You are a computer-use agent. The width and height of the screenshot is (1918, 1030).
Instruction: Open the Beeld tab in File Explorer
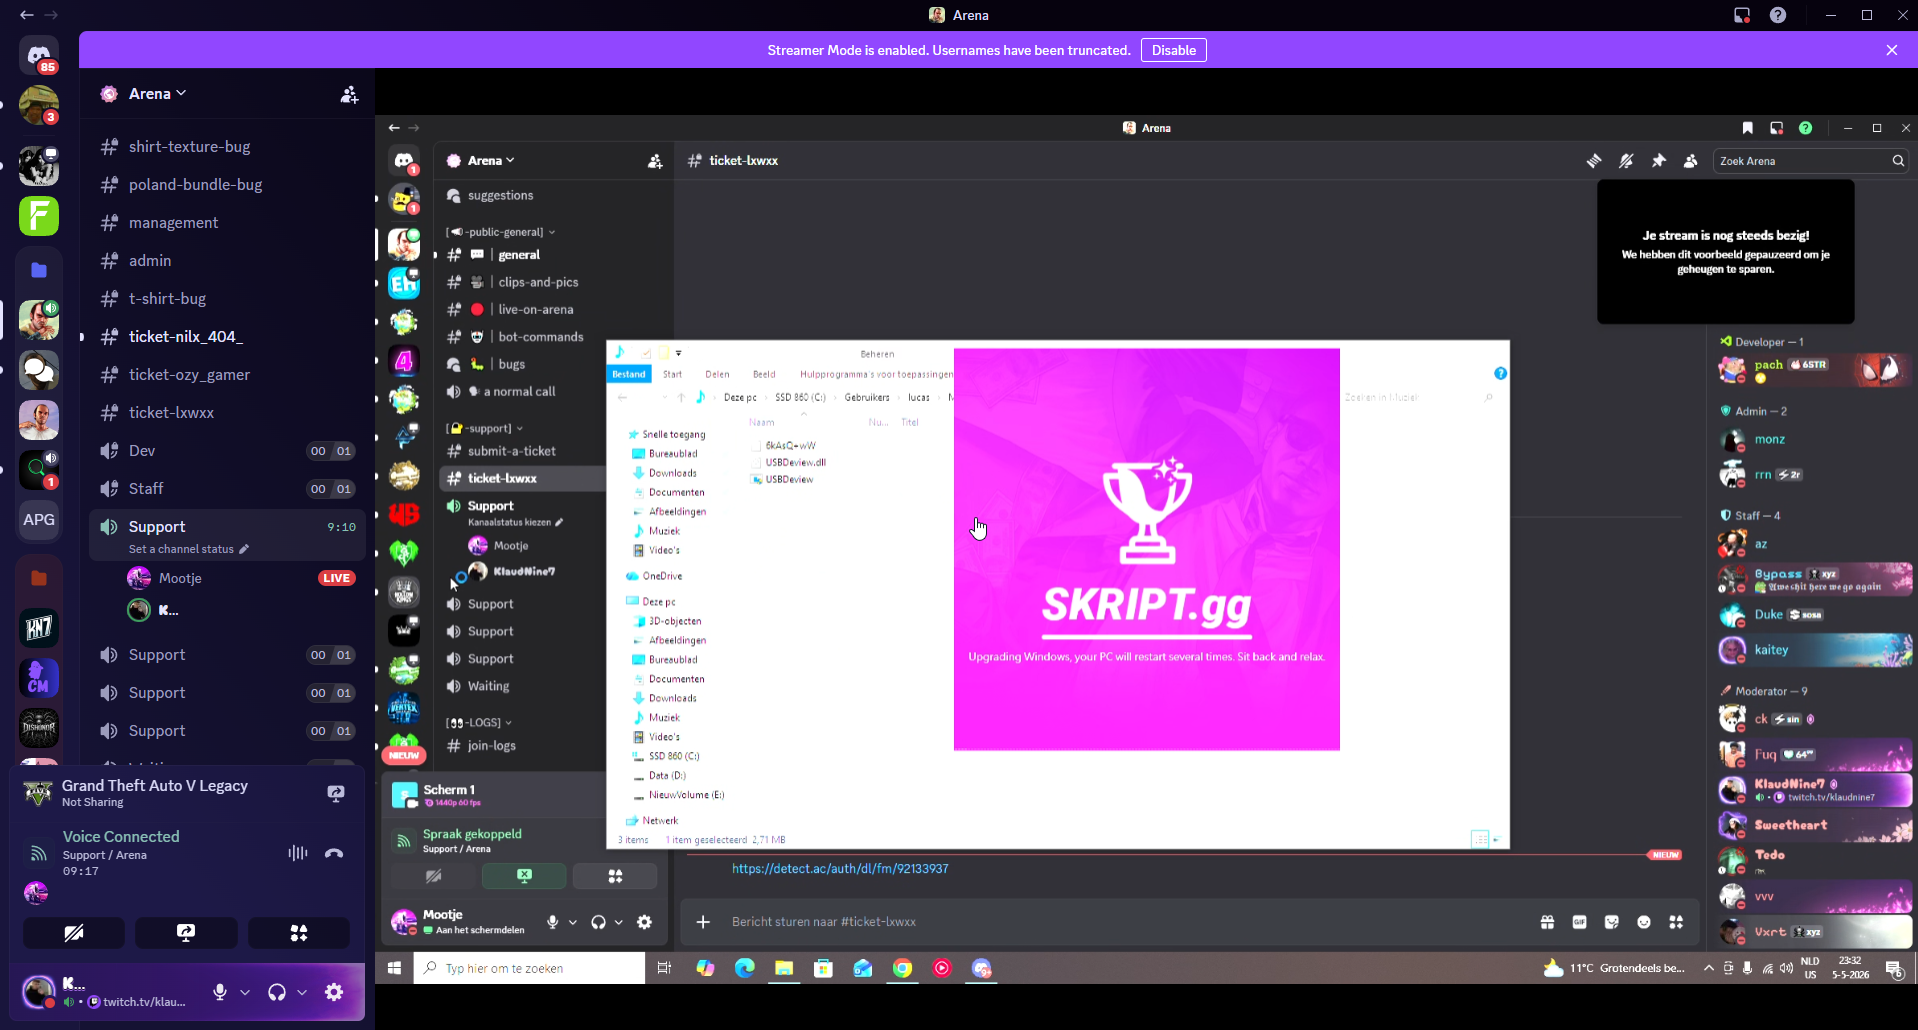pos(764,374)
